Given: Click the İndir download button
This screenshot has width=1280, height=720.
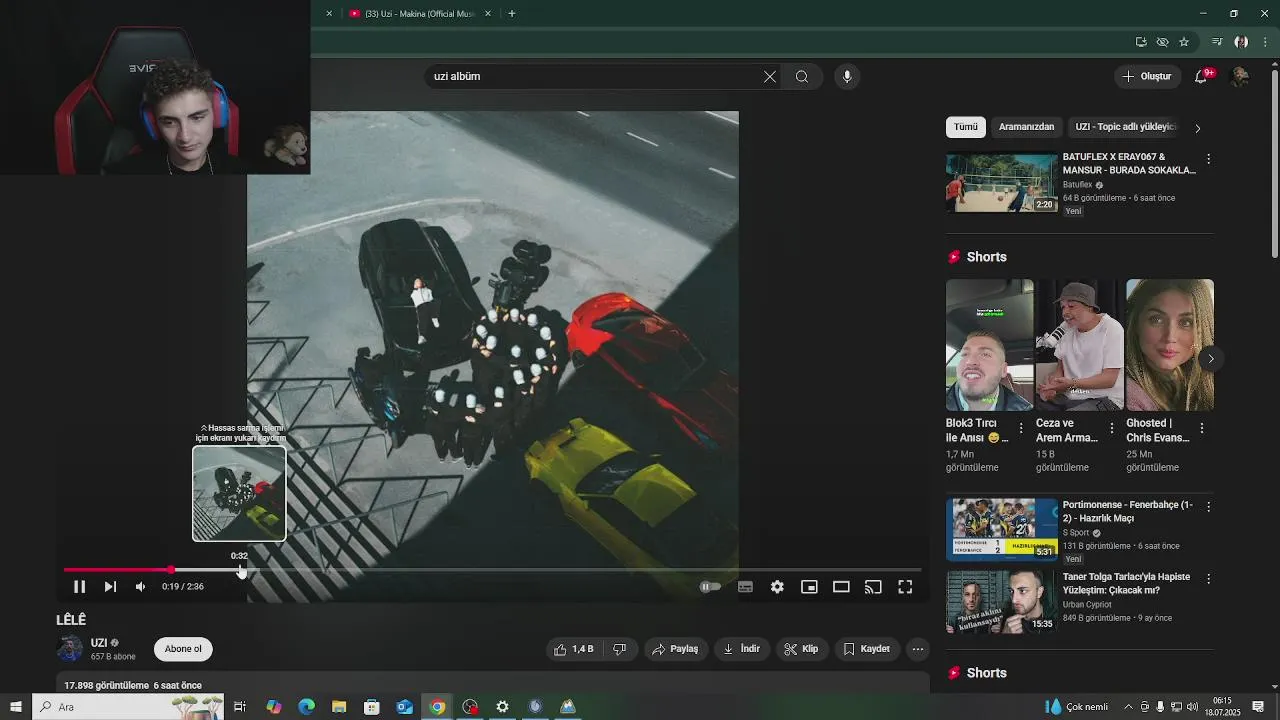Looking at the screenshot, I should click(742, 649).
